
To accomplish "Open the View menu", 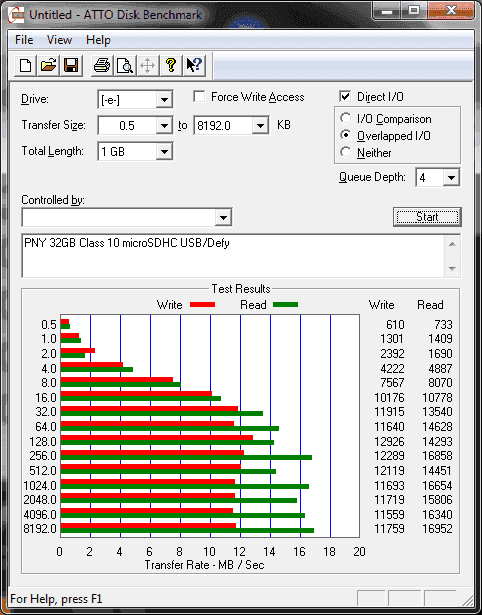I will tap(59, 40).
